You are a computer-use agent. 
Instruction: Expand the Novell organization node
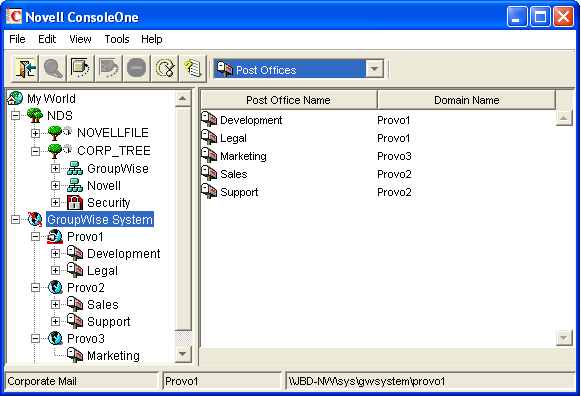pos(55,185)
